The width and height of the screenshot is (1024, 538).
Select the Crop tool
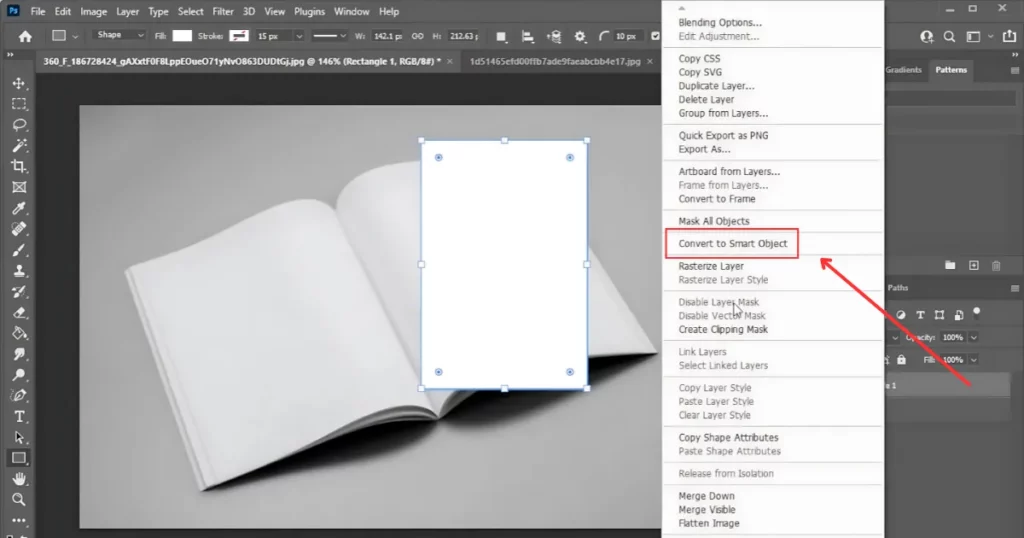pyautogui.click(x=19, y=166)
